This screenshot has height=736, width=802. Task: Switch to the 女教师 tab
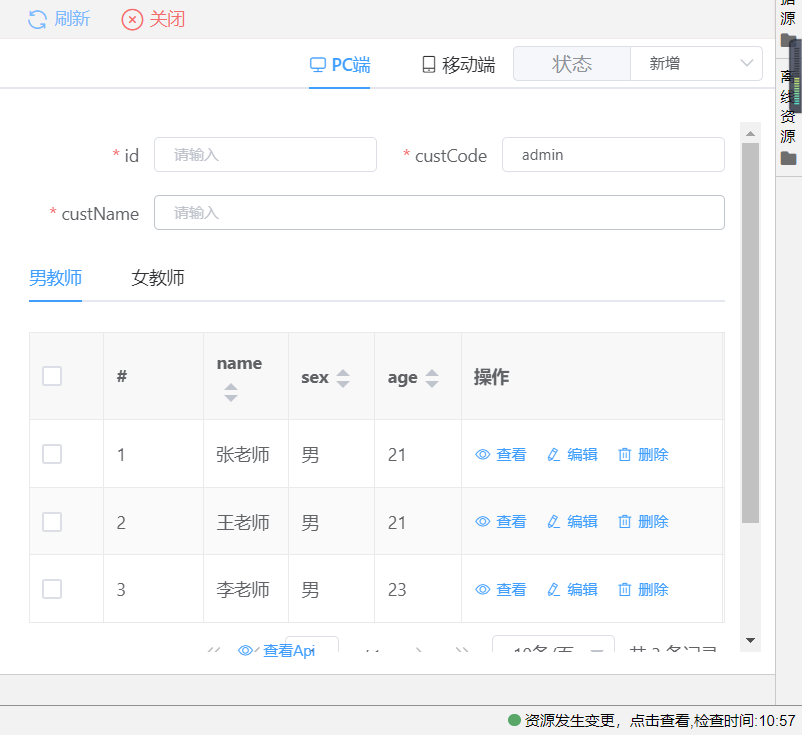click(x=158, y=278)
